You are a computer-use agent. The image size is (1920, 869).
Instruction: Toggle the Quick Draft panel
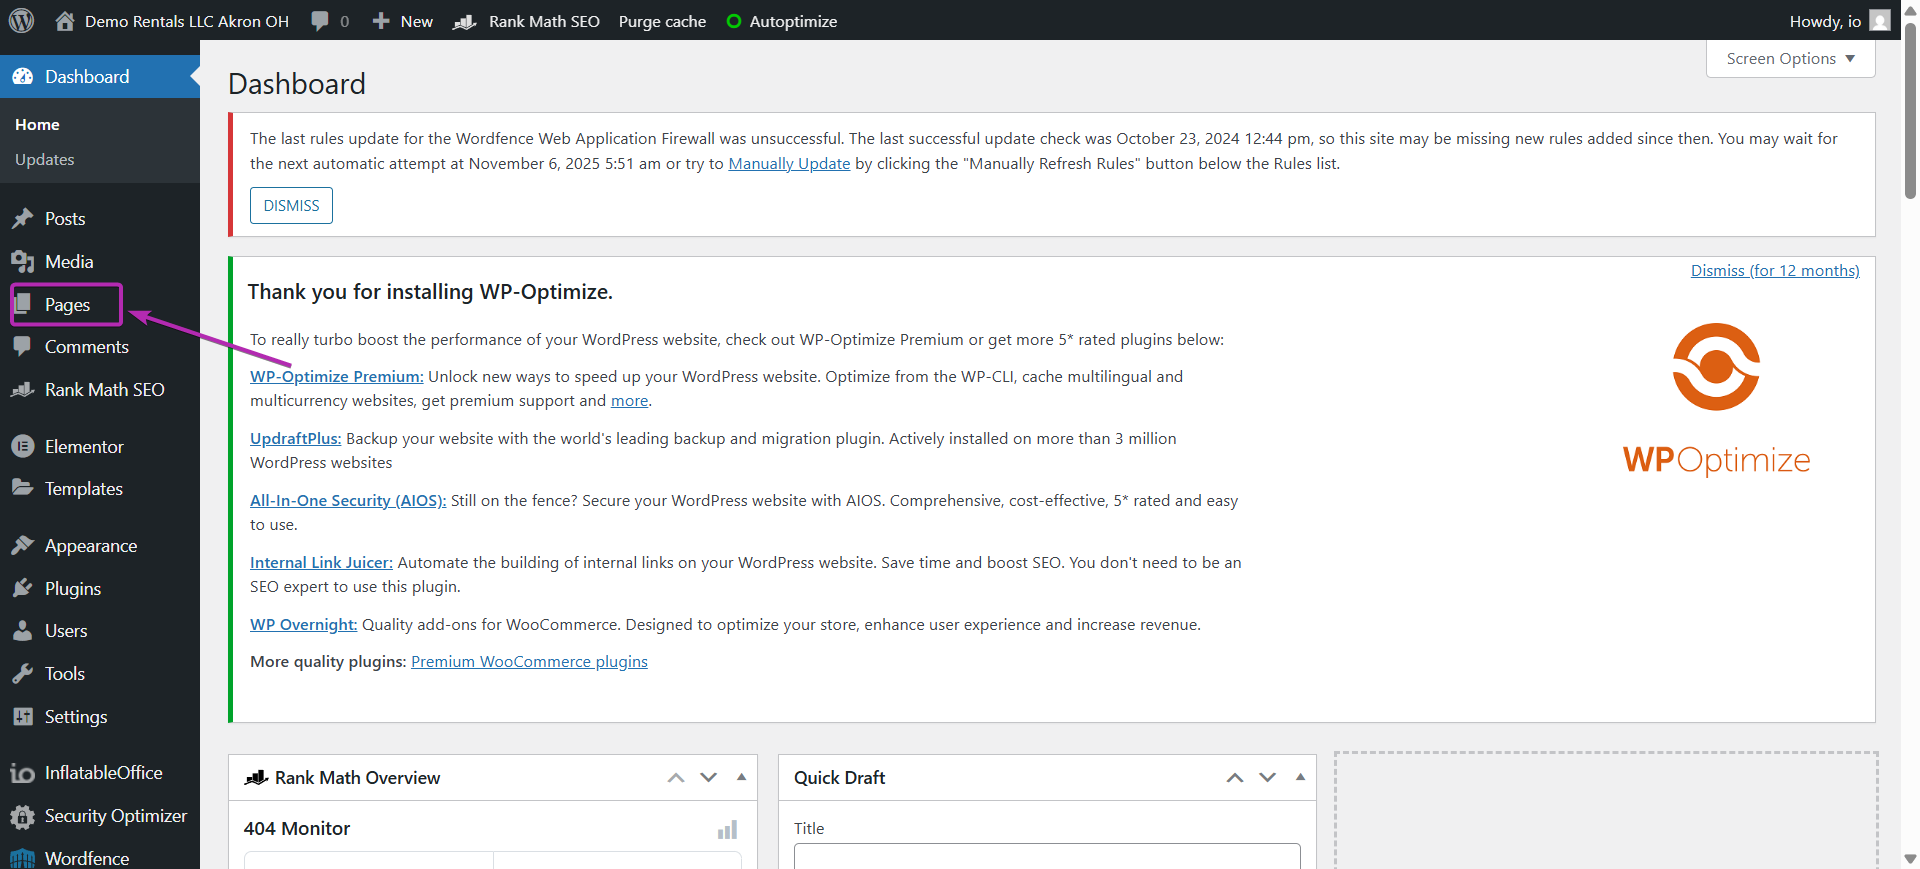(1300, 777)
